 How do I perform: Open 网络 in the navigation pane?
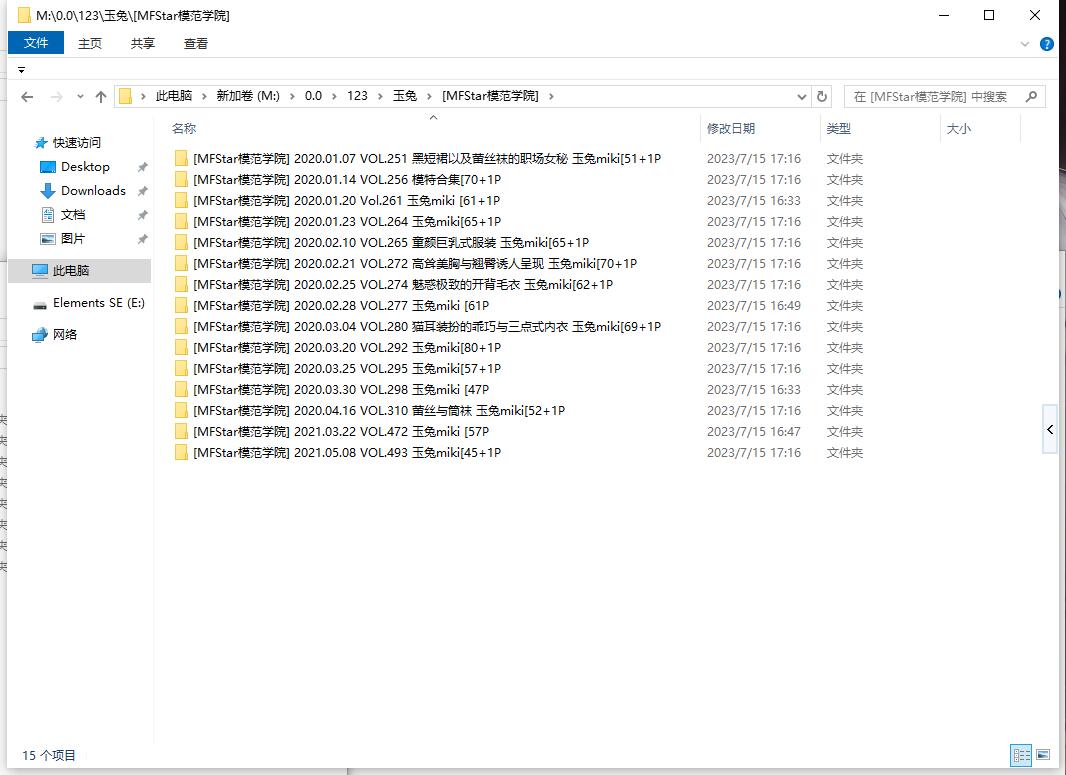pos(65,334)
